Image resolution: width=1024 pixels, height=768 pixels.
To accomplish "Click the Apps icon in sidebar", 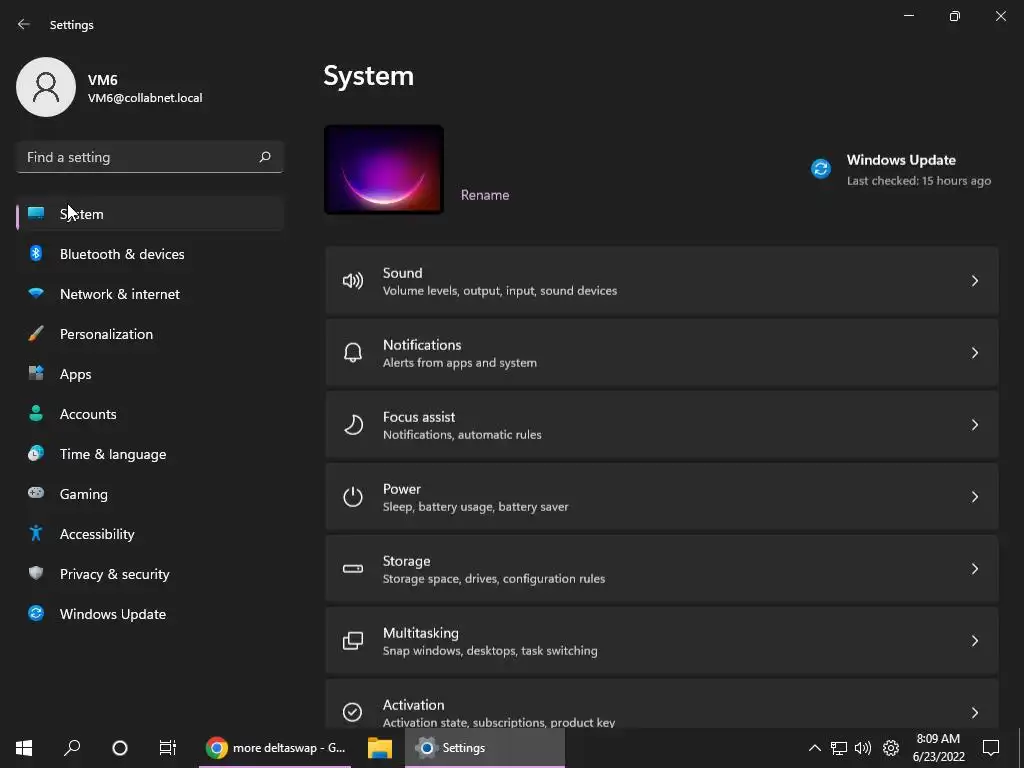I will (36, 374).
